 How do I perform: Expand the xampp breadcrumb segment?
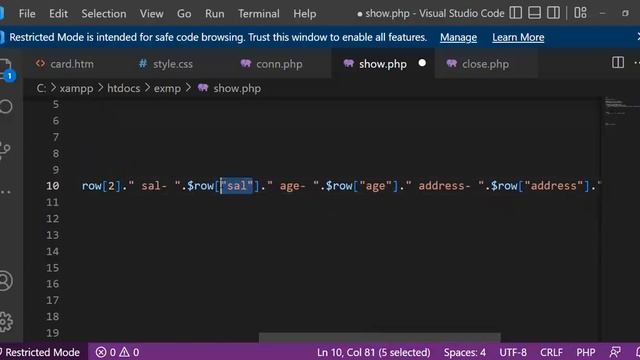tap(76, 88)
